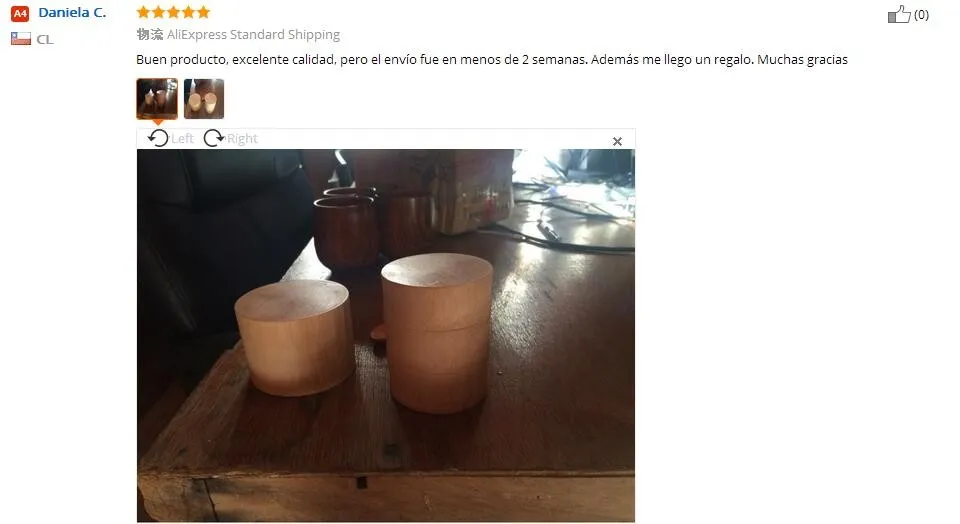
Task: Click the CL country code text
Action: point(45,40)
